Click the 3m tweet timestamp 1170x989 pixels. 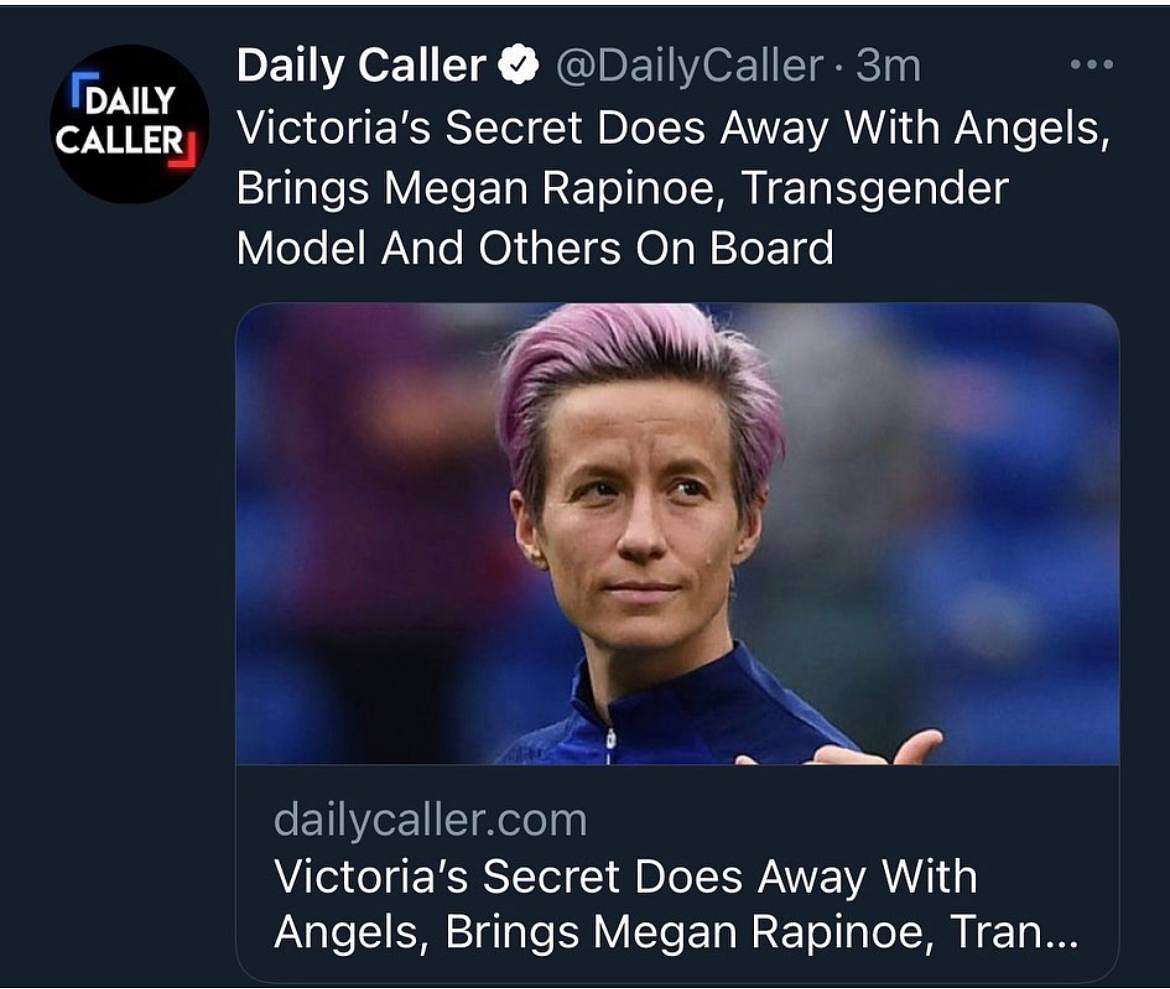[888, 66]
